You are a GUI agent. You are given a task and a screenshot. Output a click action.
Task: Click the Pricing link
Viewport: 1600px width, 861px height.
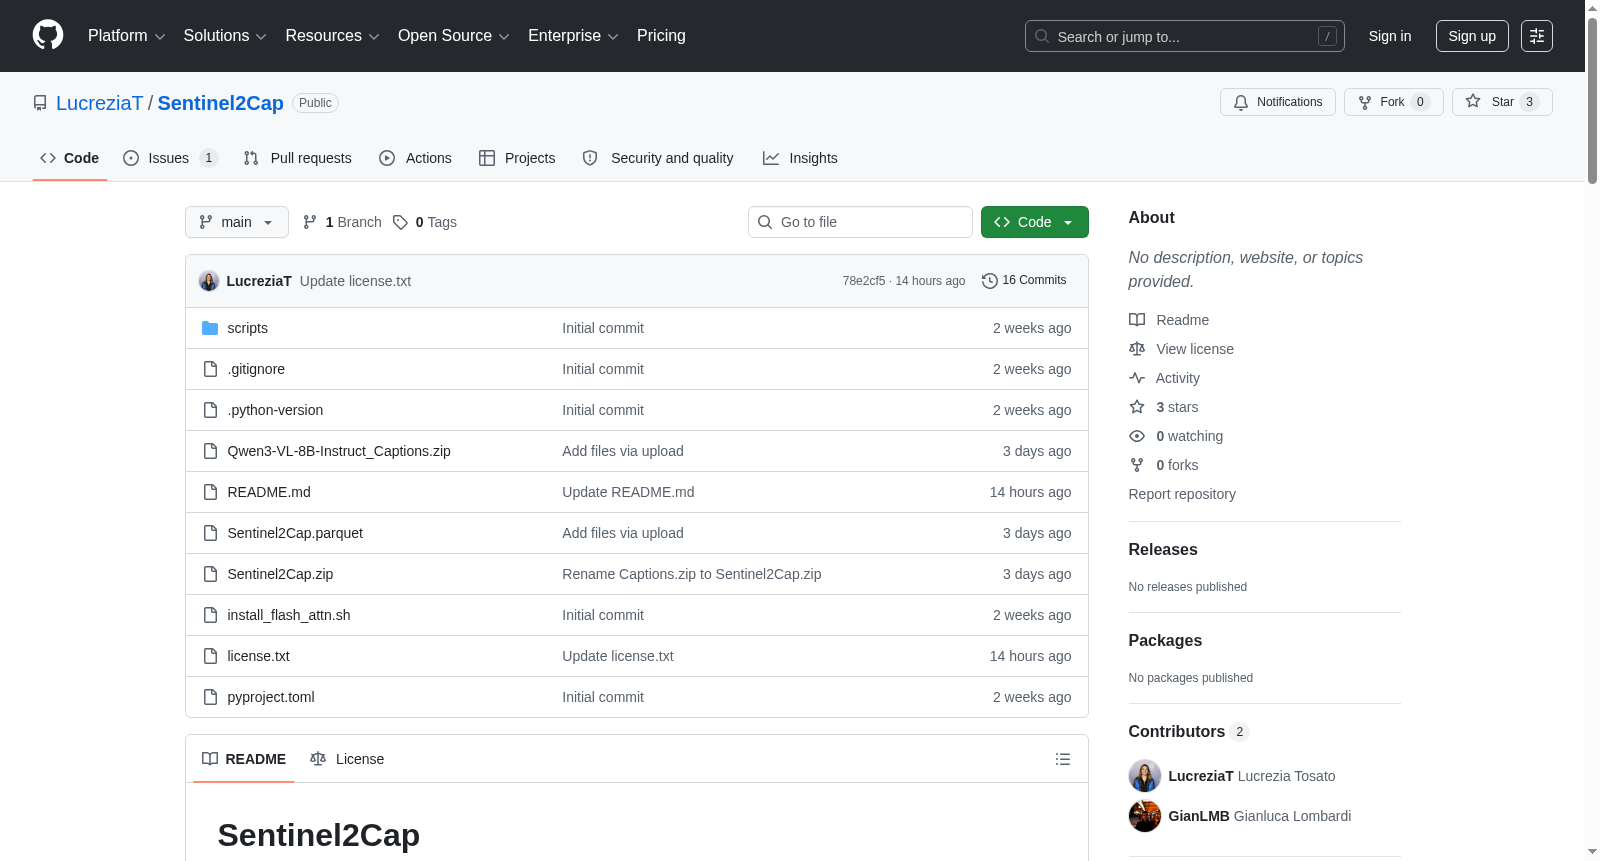661,36
